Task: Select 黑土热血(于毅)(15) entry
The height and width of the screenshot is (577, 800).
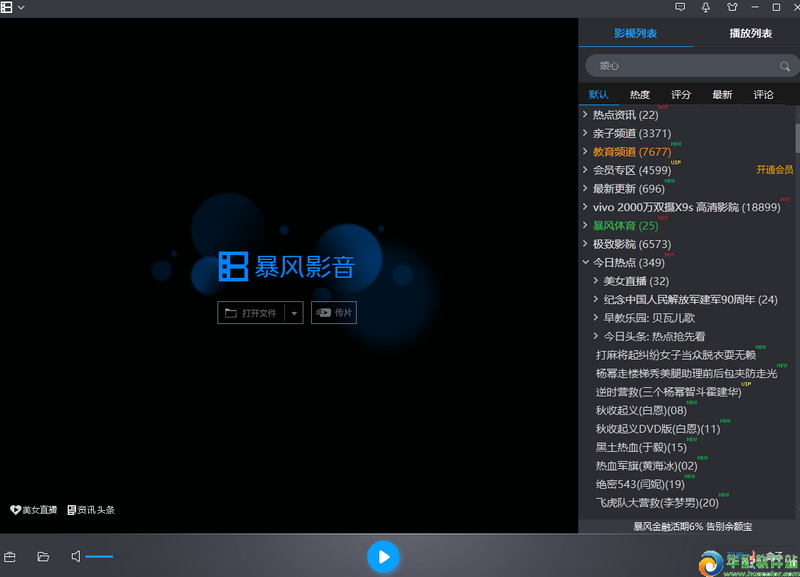Action: point(641,447)
